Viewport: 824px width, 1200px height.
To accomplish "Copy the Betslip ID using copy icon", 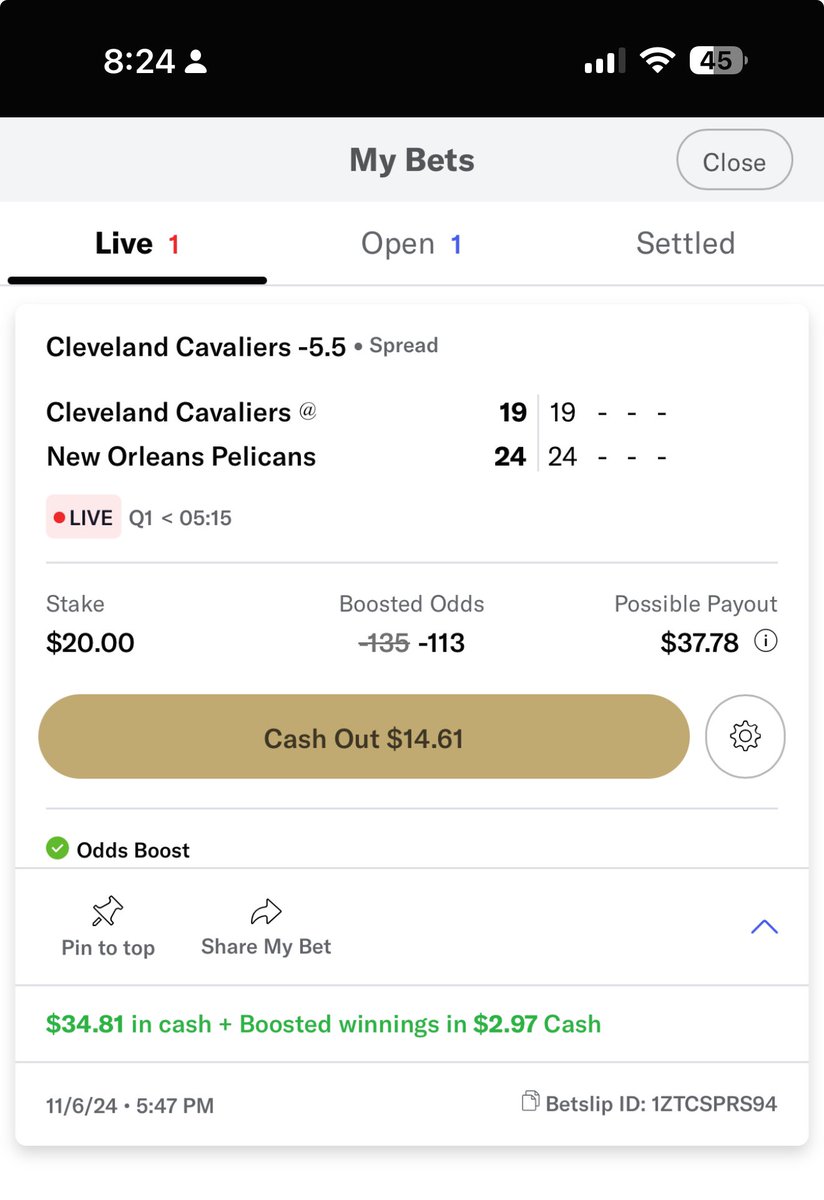I will coord(532,1103).
